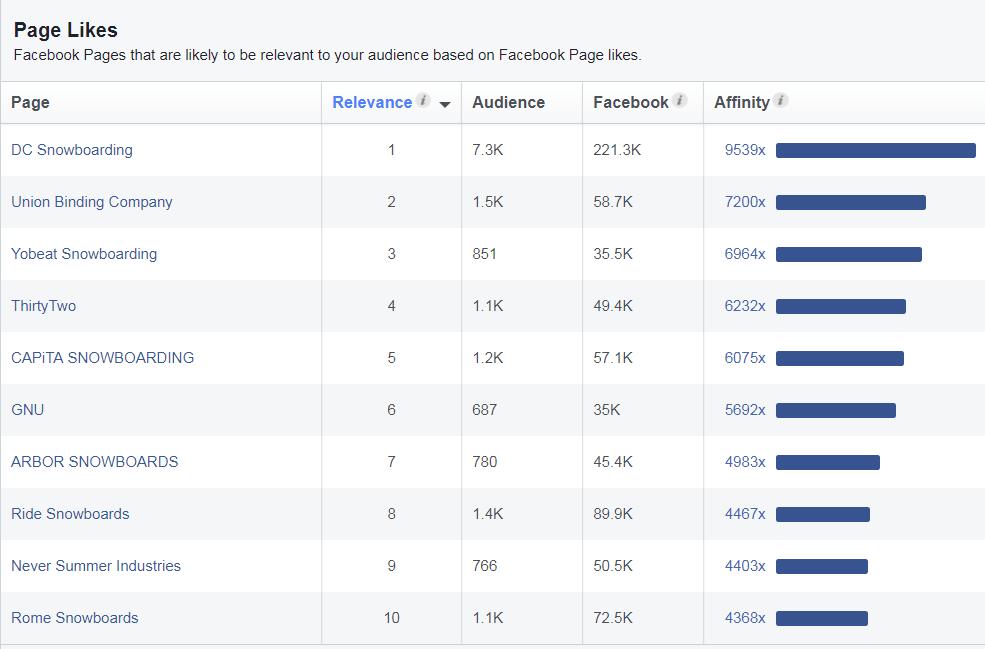Sort by the Relevance column header
Viewport: 985px width, 649px height.
(x=372, y=102)
